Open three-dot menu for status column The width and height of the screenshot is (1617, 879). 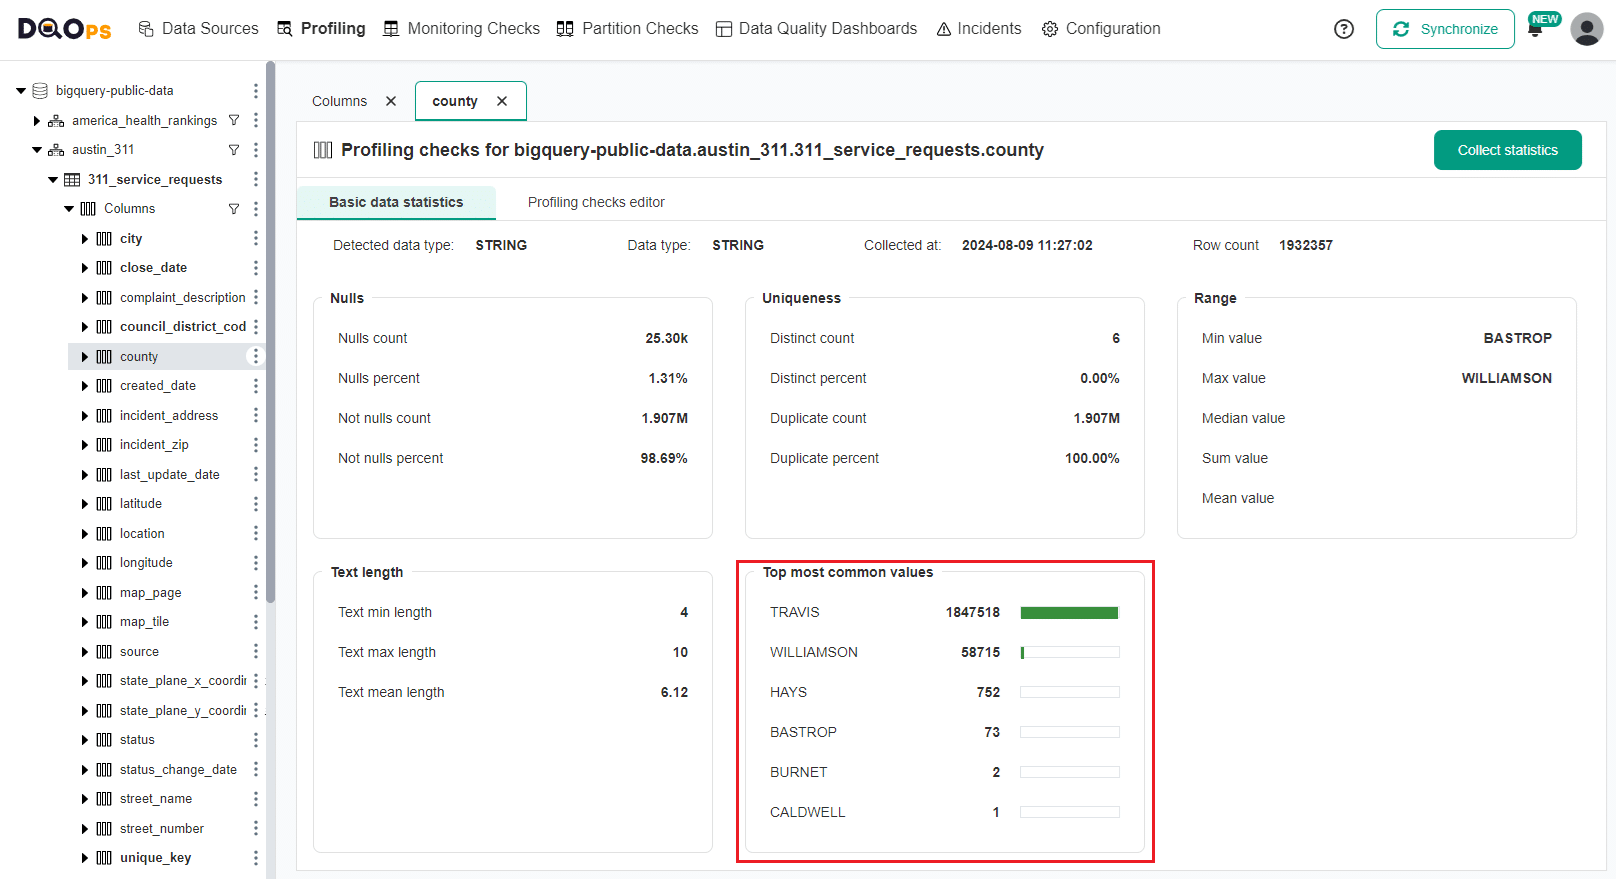(x=256, y=740)
